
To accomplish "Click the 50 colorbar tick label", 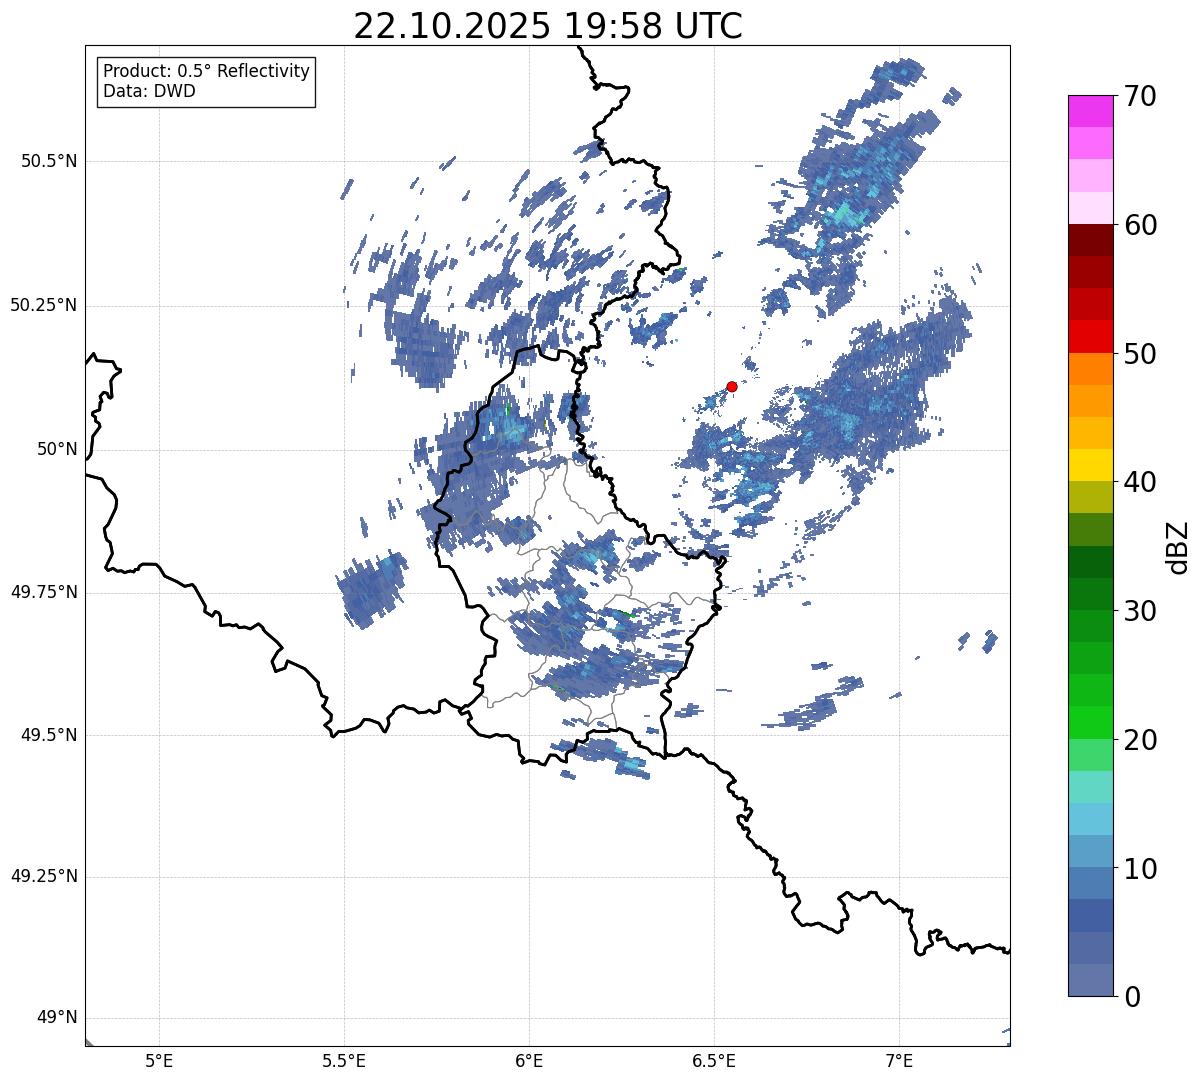I will click(1141, 354).
